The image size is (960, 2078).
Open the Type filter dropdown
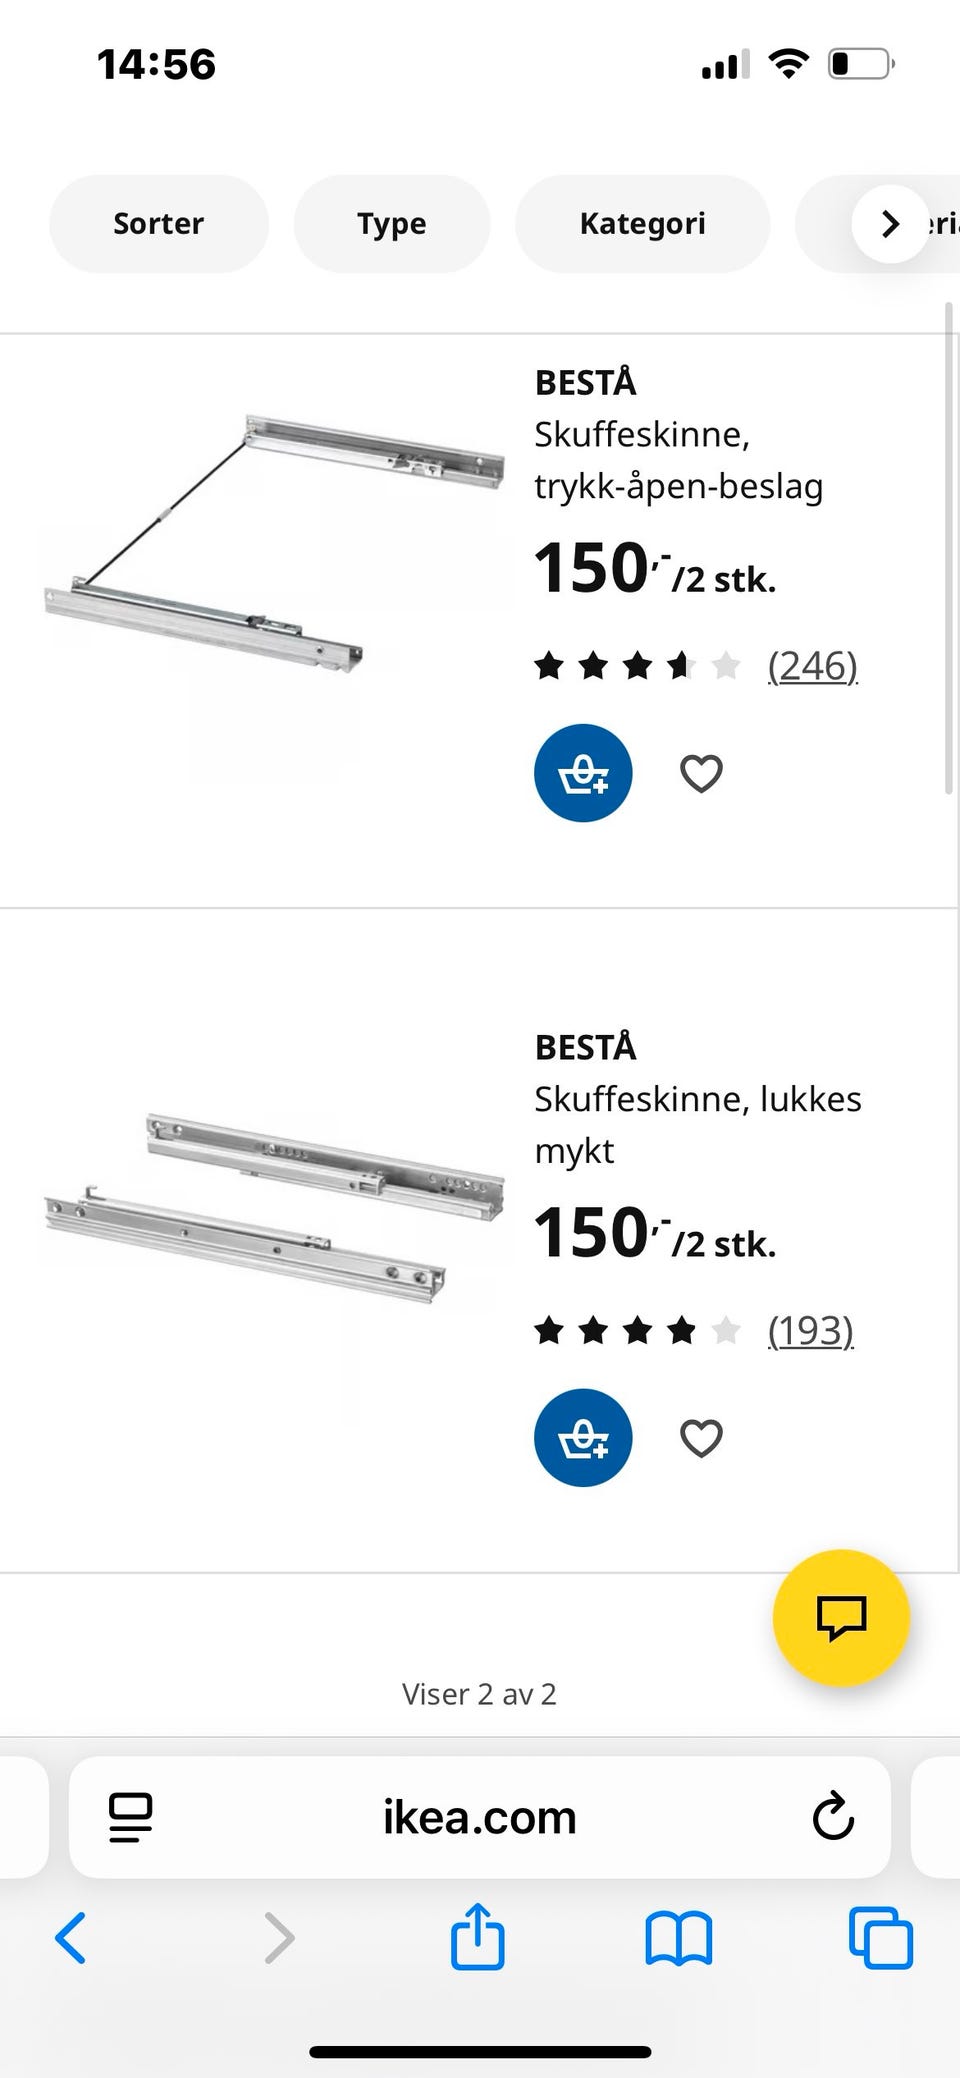392,223
